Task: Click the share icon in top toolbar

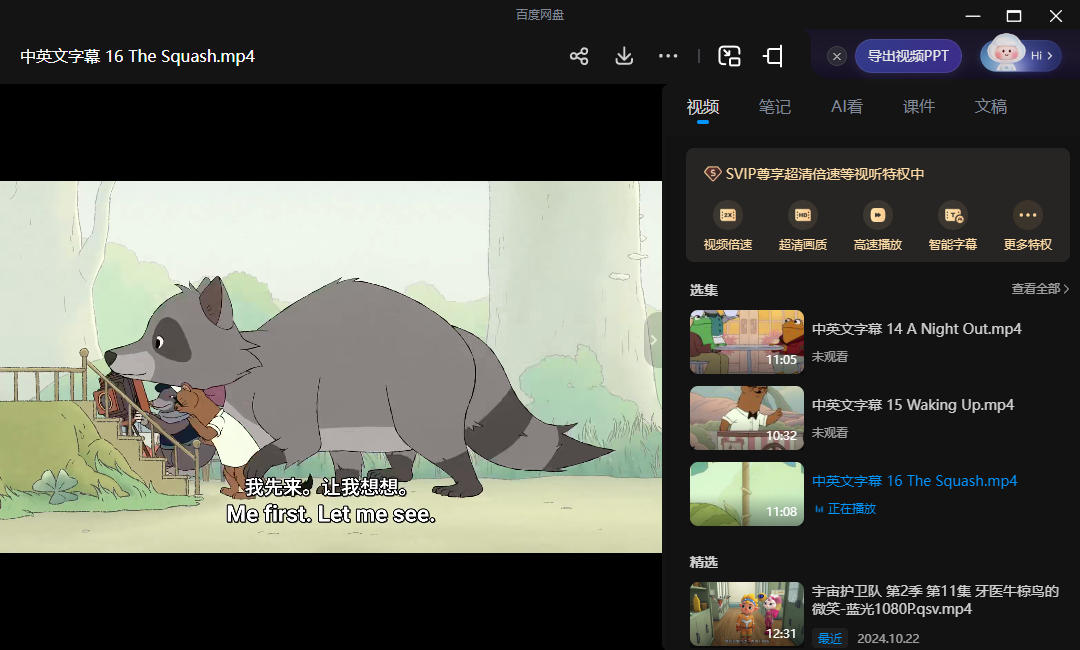Action: pyautogui.click(x=579, y=56)
